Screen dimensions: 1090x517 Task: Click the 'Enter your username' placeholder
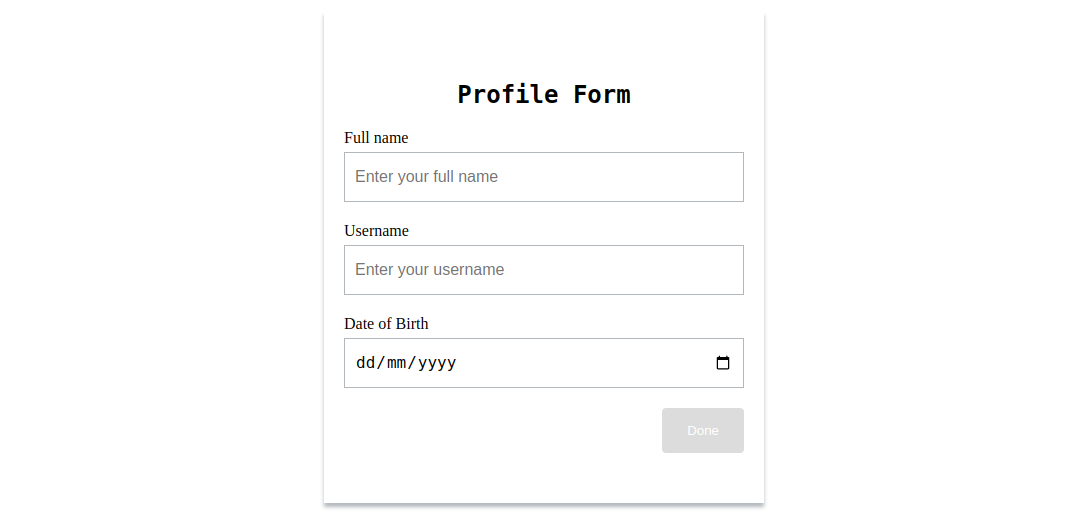430,270
